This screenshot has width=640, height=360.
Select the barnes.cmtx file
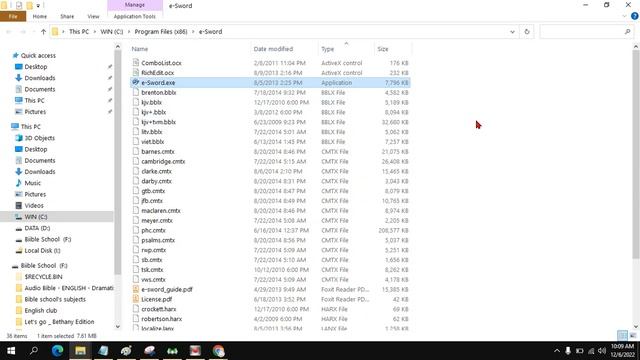point(158,151)
